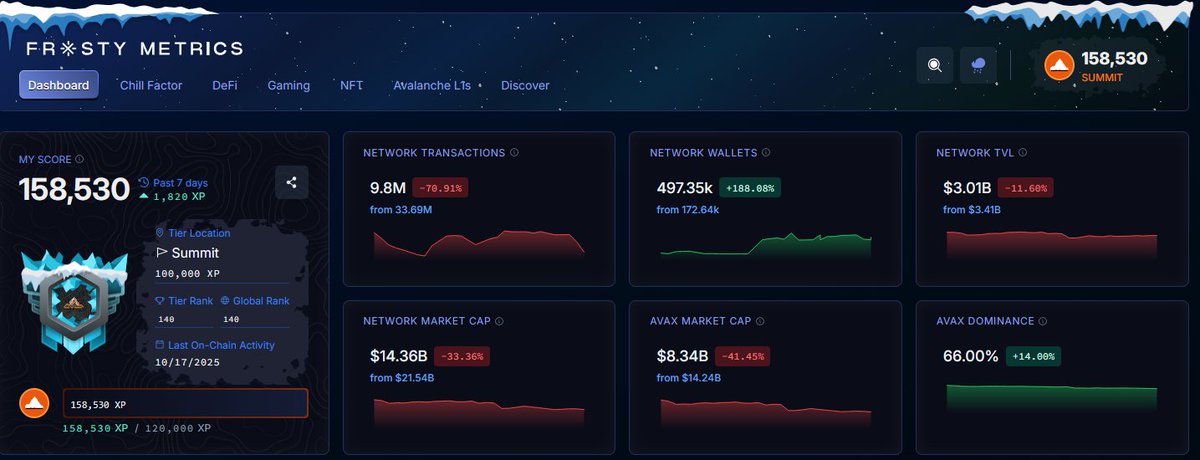
Task: Click the Summit flag icon
Action: coord(162,253)
